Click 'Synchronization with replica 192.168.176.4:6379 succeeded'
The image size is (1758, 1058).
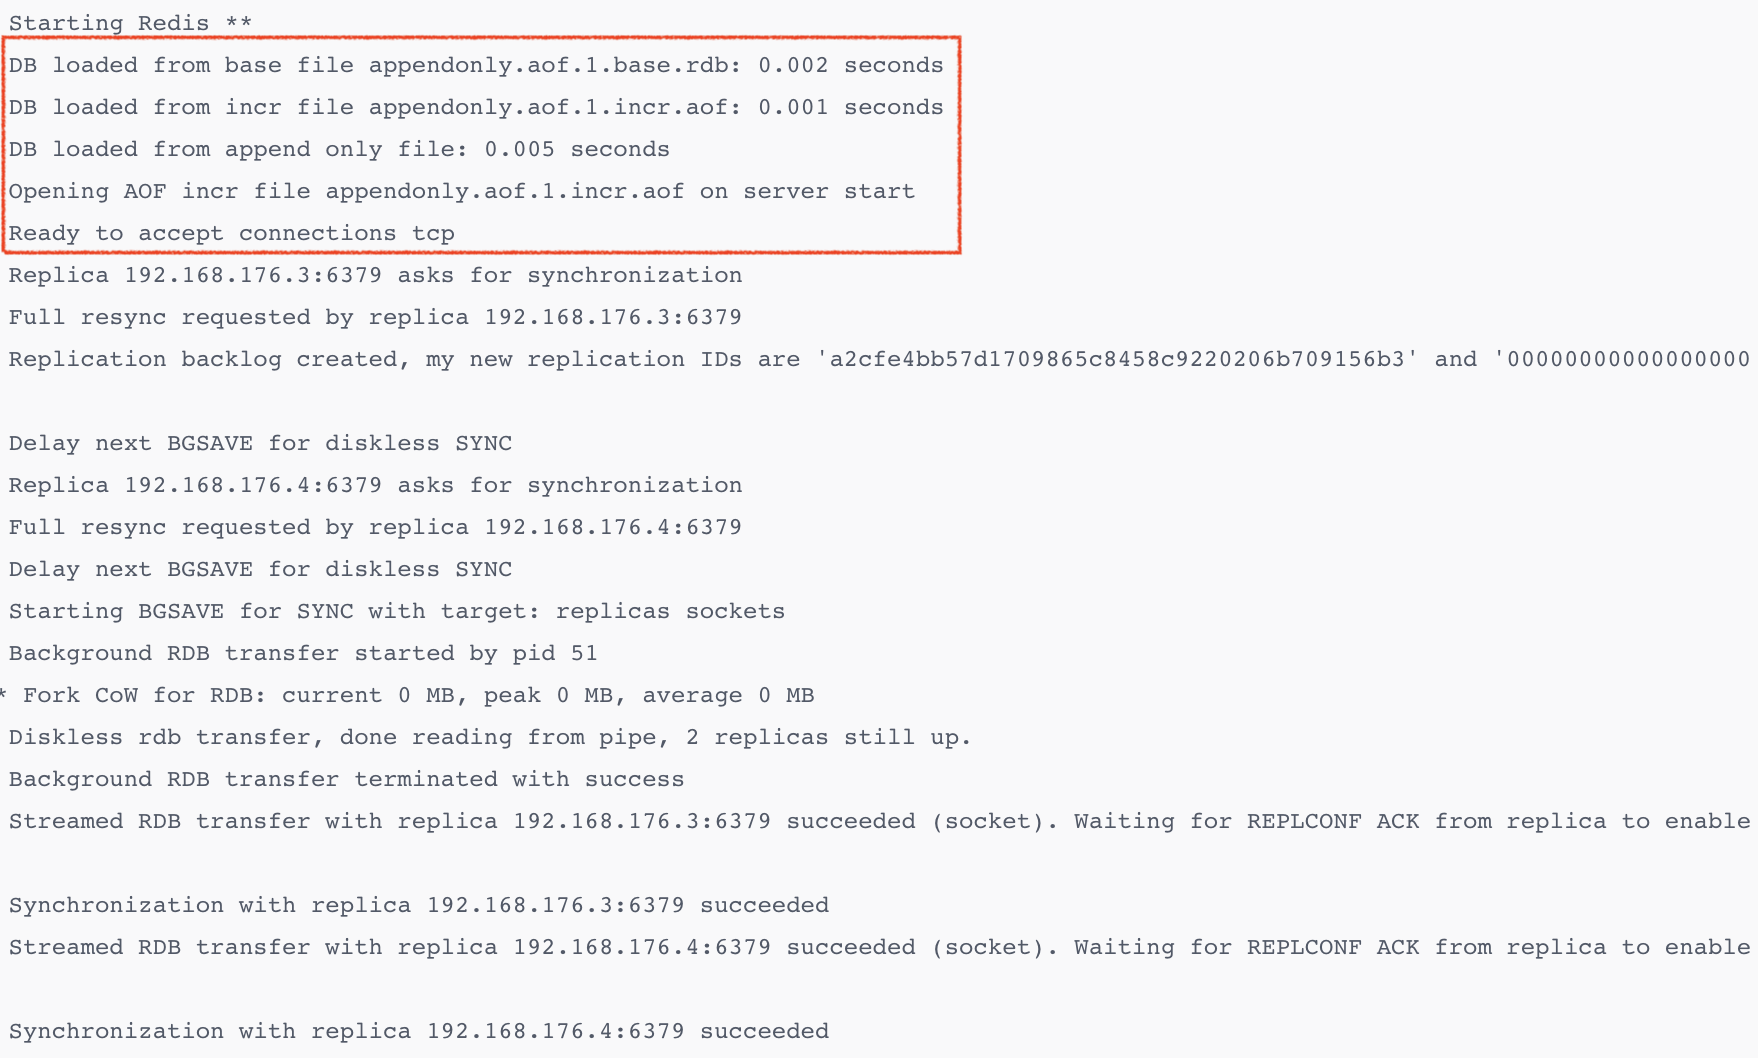tap(418, 1031)
